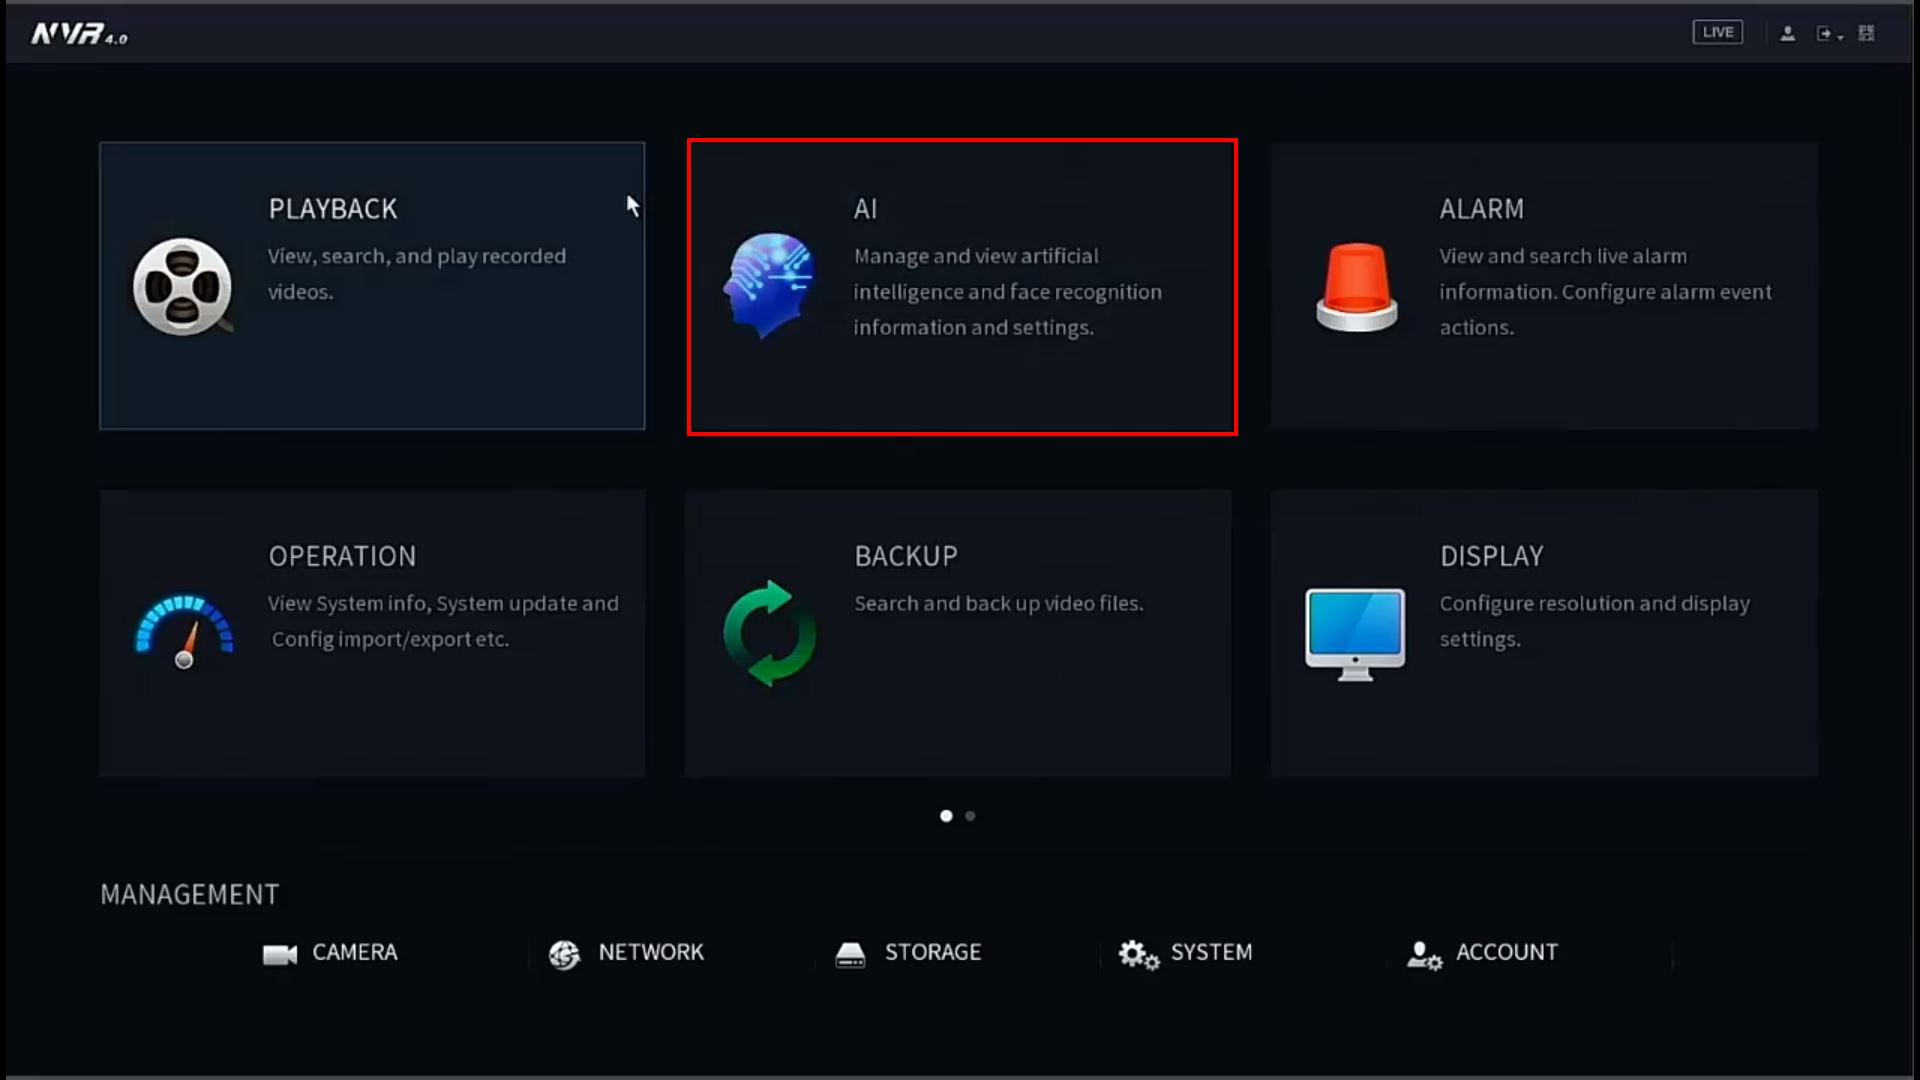Switch to the second page dot
The width and height of the screenshot is (1920, 1080).
[x=970, y=816]
